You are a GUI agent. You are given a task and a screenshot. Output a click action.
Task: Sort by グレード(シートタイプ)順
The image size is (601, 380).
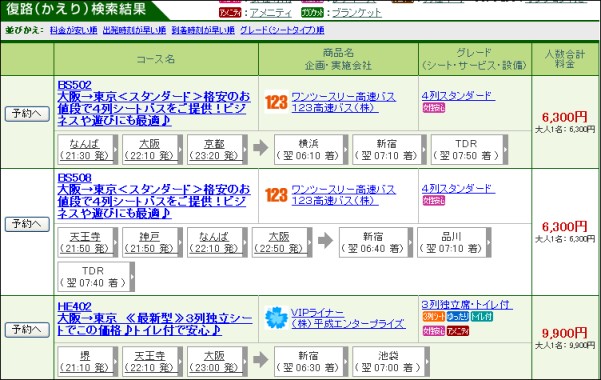[282, 30]
